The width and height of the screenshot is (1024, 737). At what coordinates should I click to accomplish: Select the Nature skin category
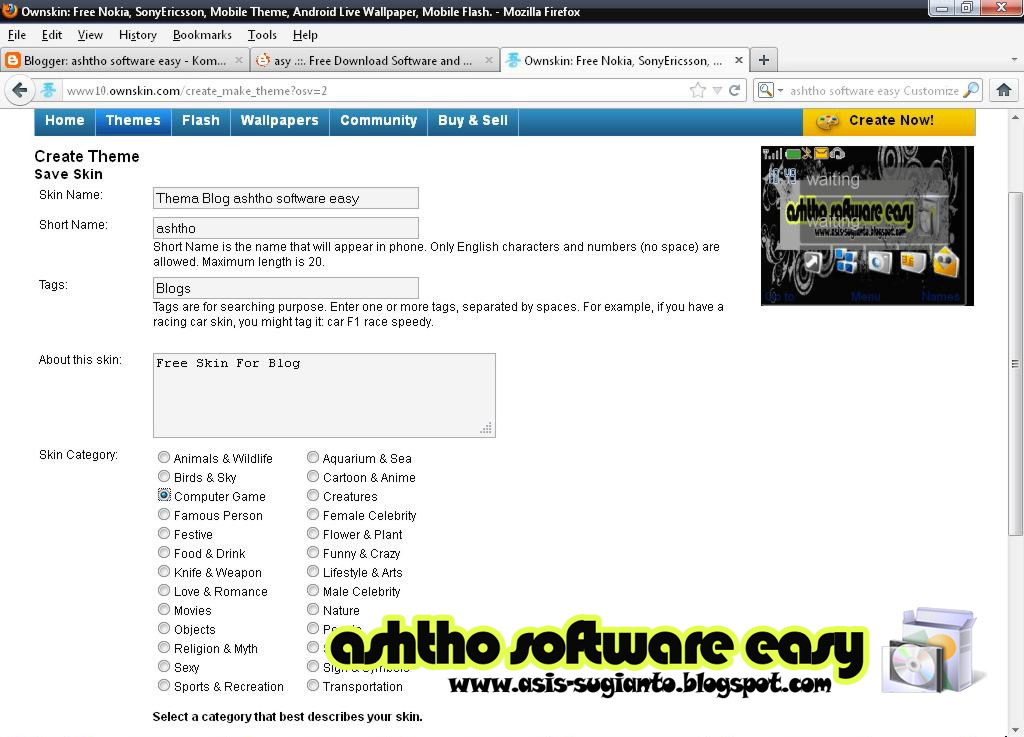click(313, 610)
